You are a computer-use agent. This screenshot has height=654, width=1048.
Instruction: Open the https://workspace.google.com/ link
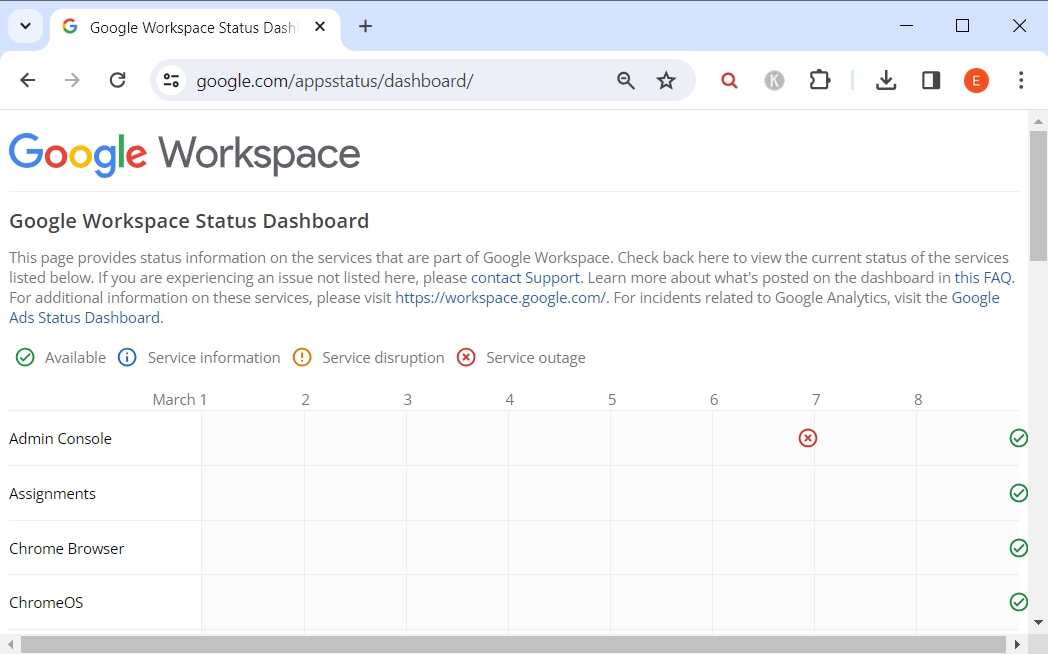(501, 298)
